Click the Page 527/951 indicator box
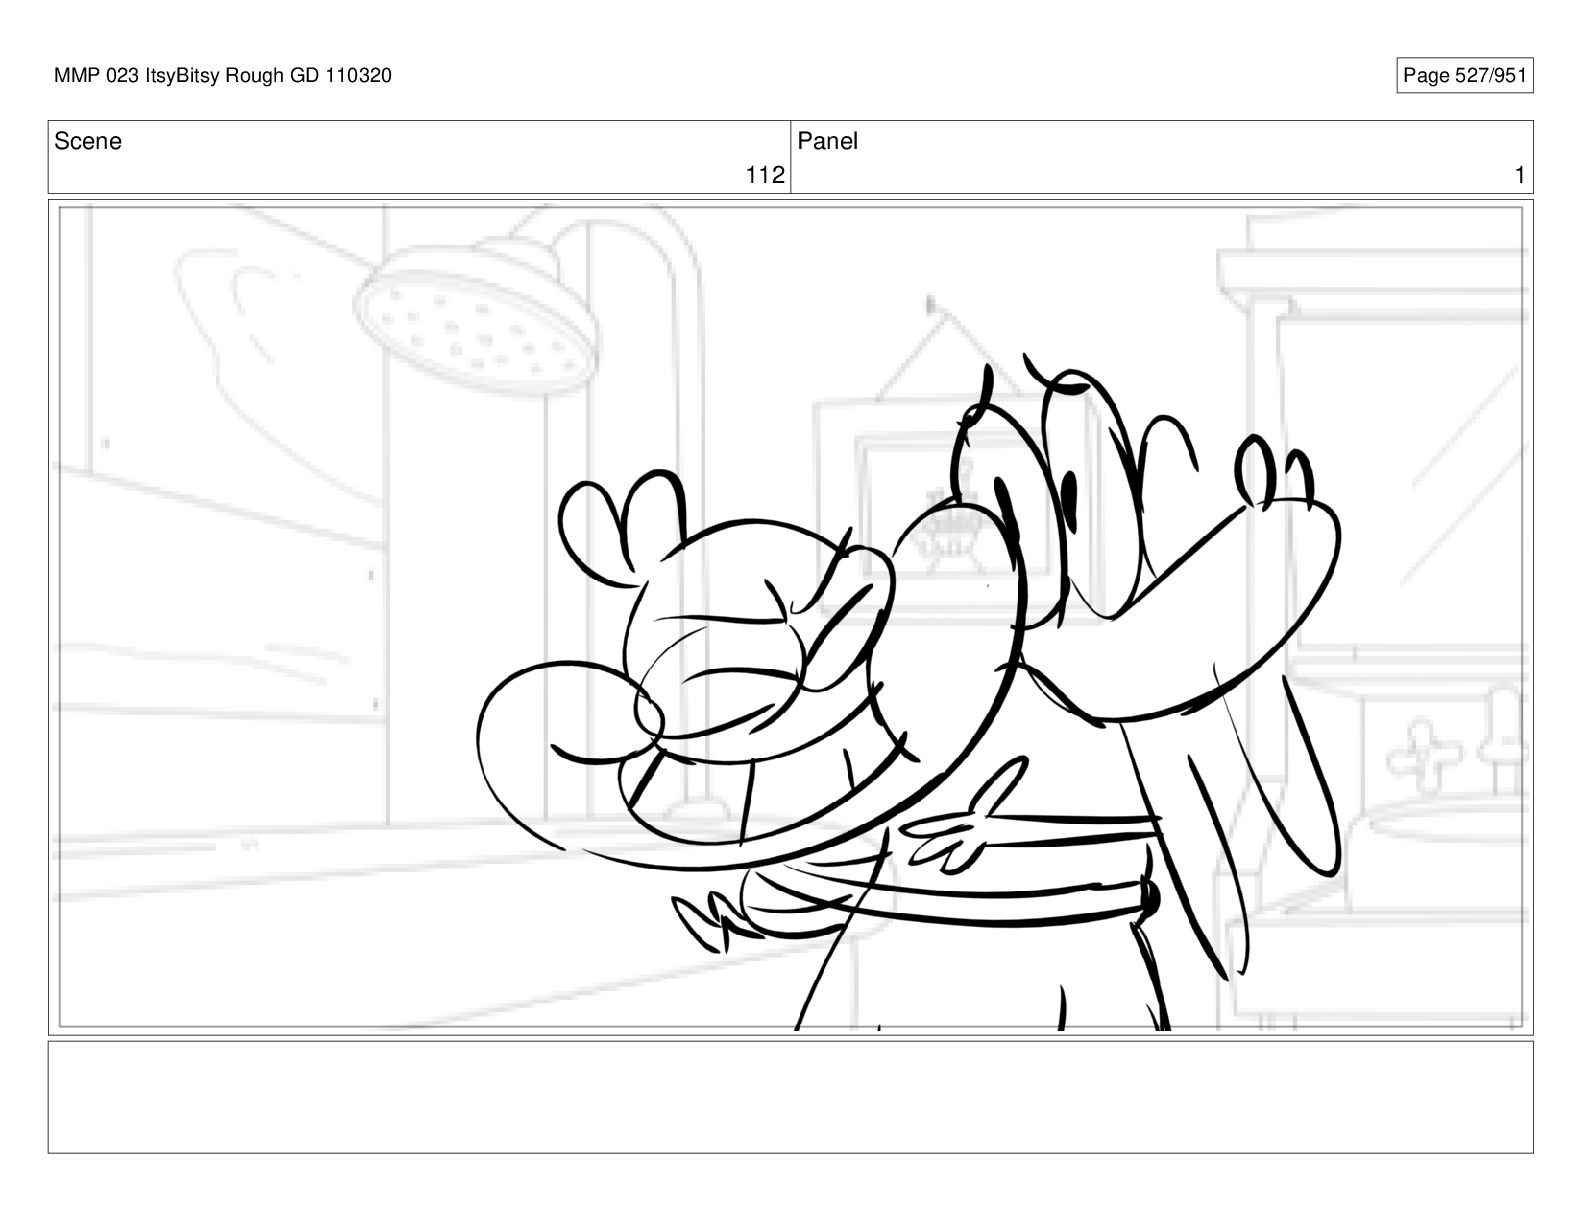Image resolution: width=1582 pixels, height=1225 pixels. [x=1464, y=76]
